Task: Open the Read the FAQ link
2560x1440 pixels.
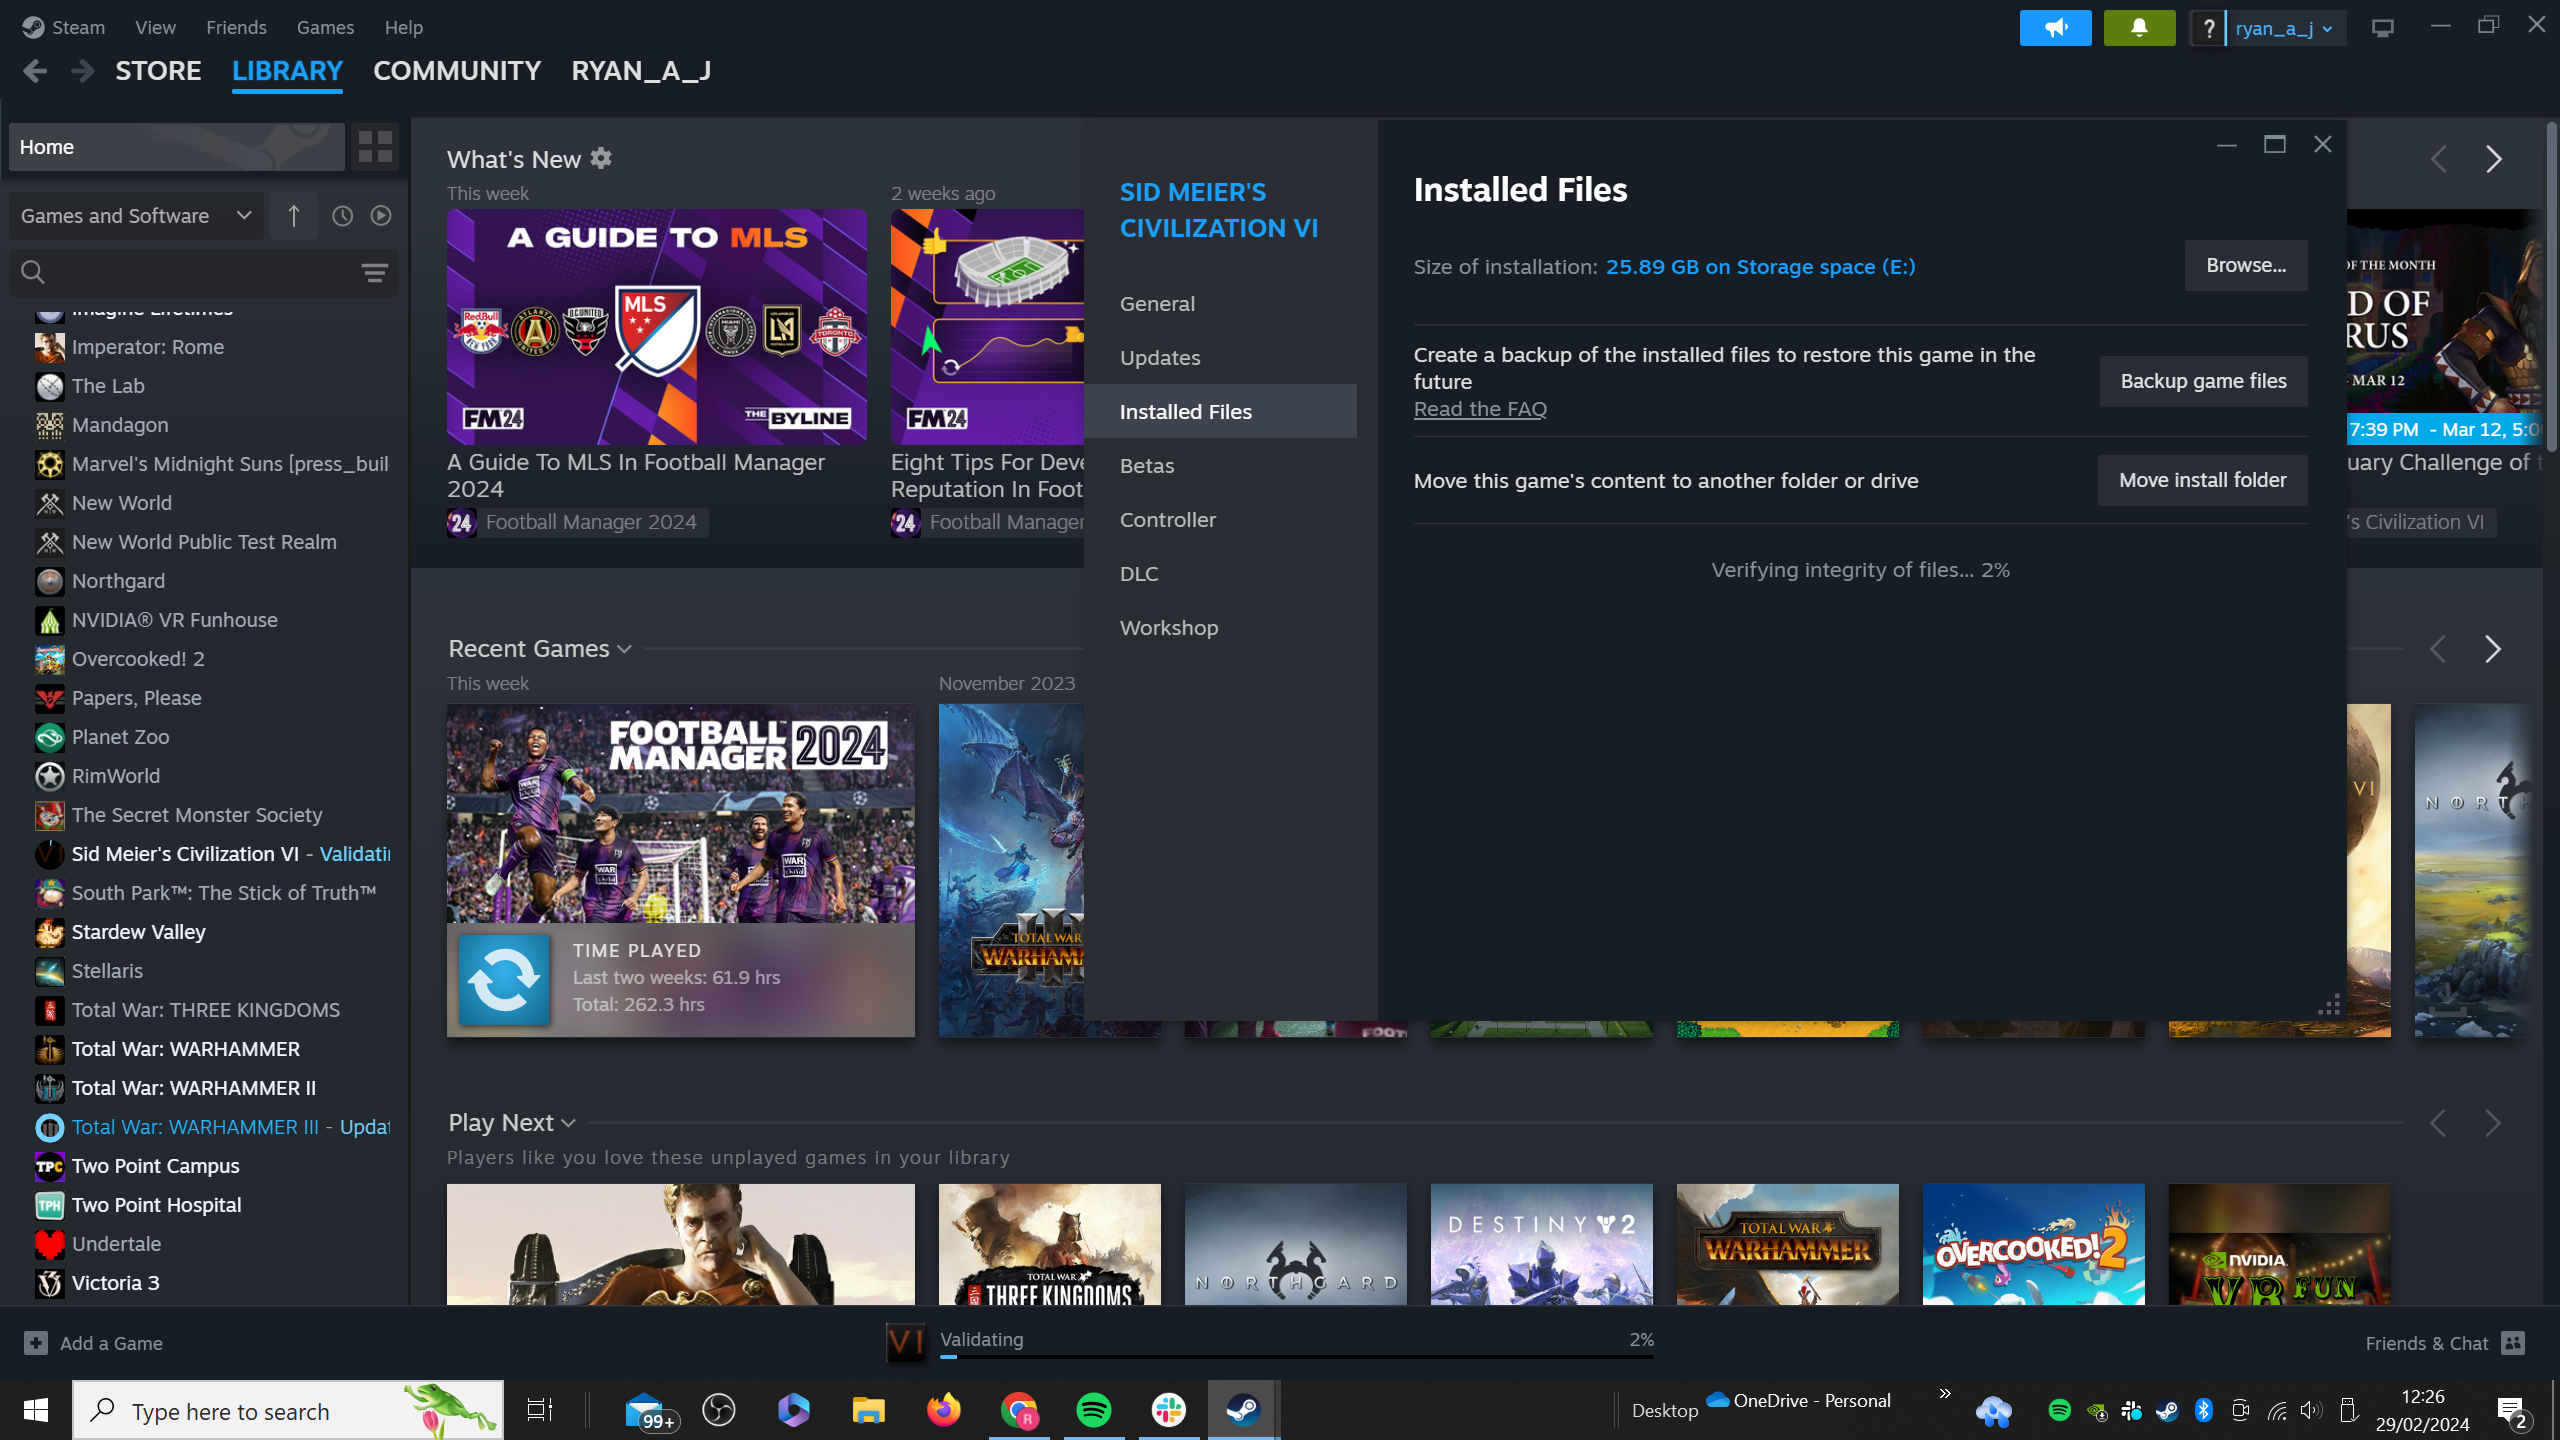Action: [1480, 409]
